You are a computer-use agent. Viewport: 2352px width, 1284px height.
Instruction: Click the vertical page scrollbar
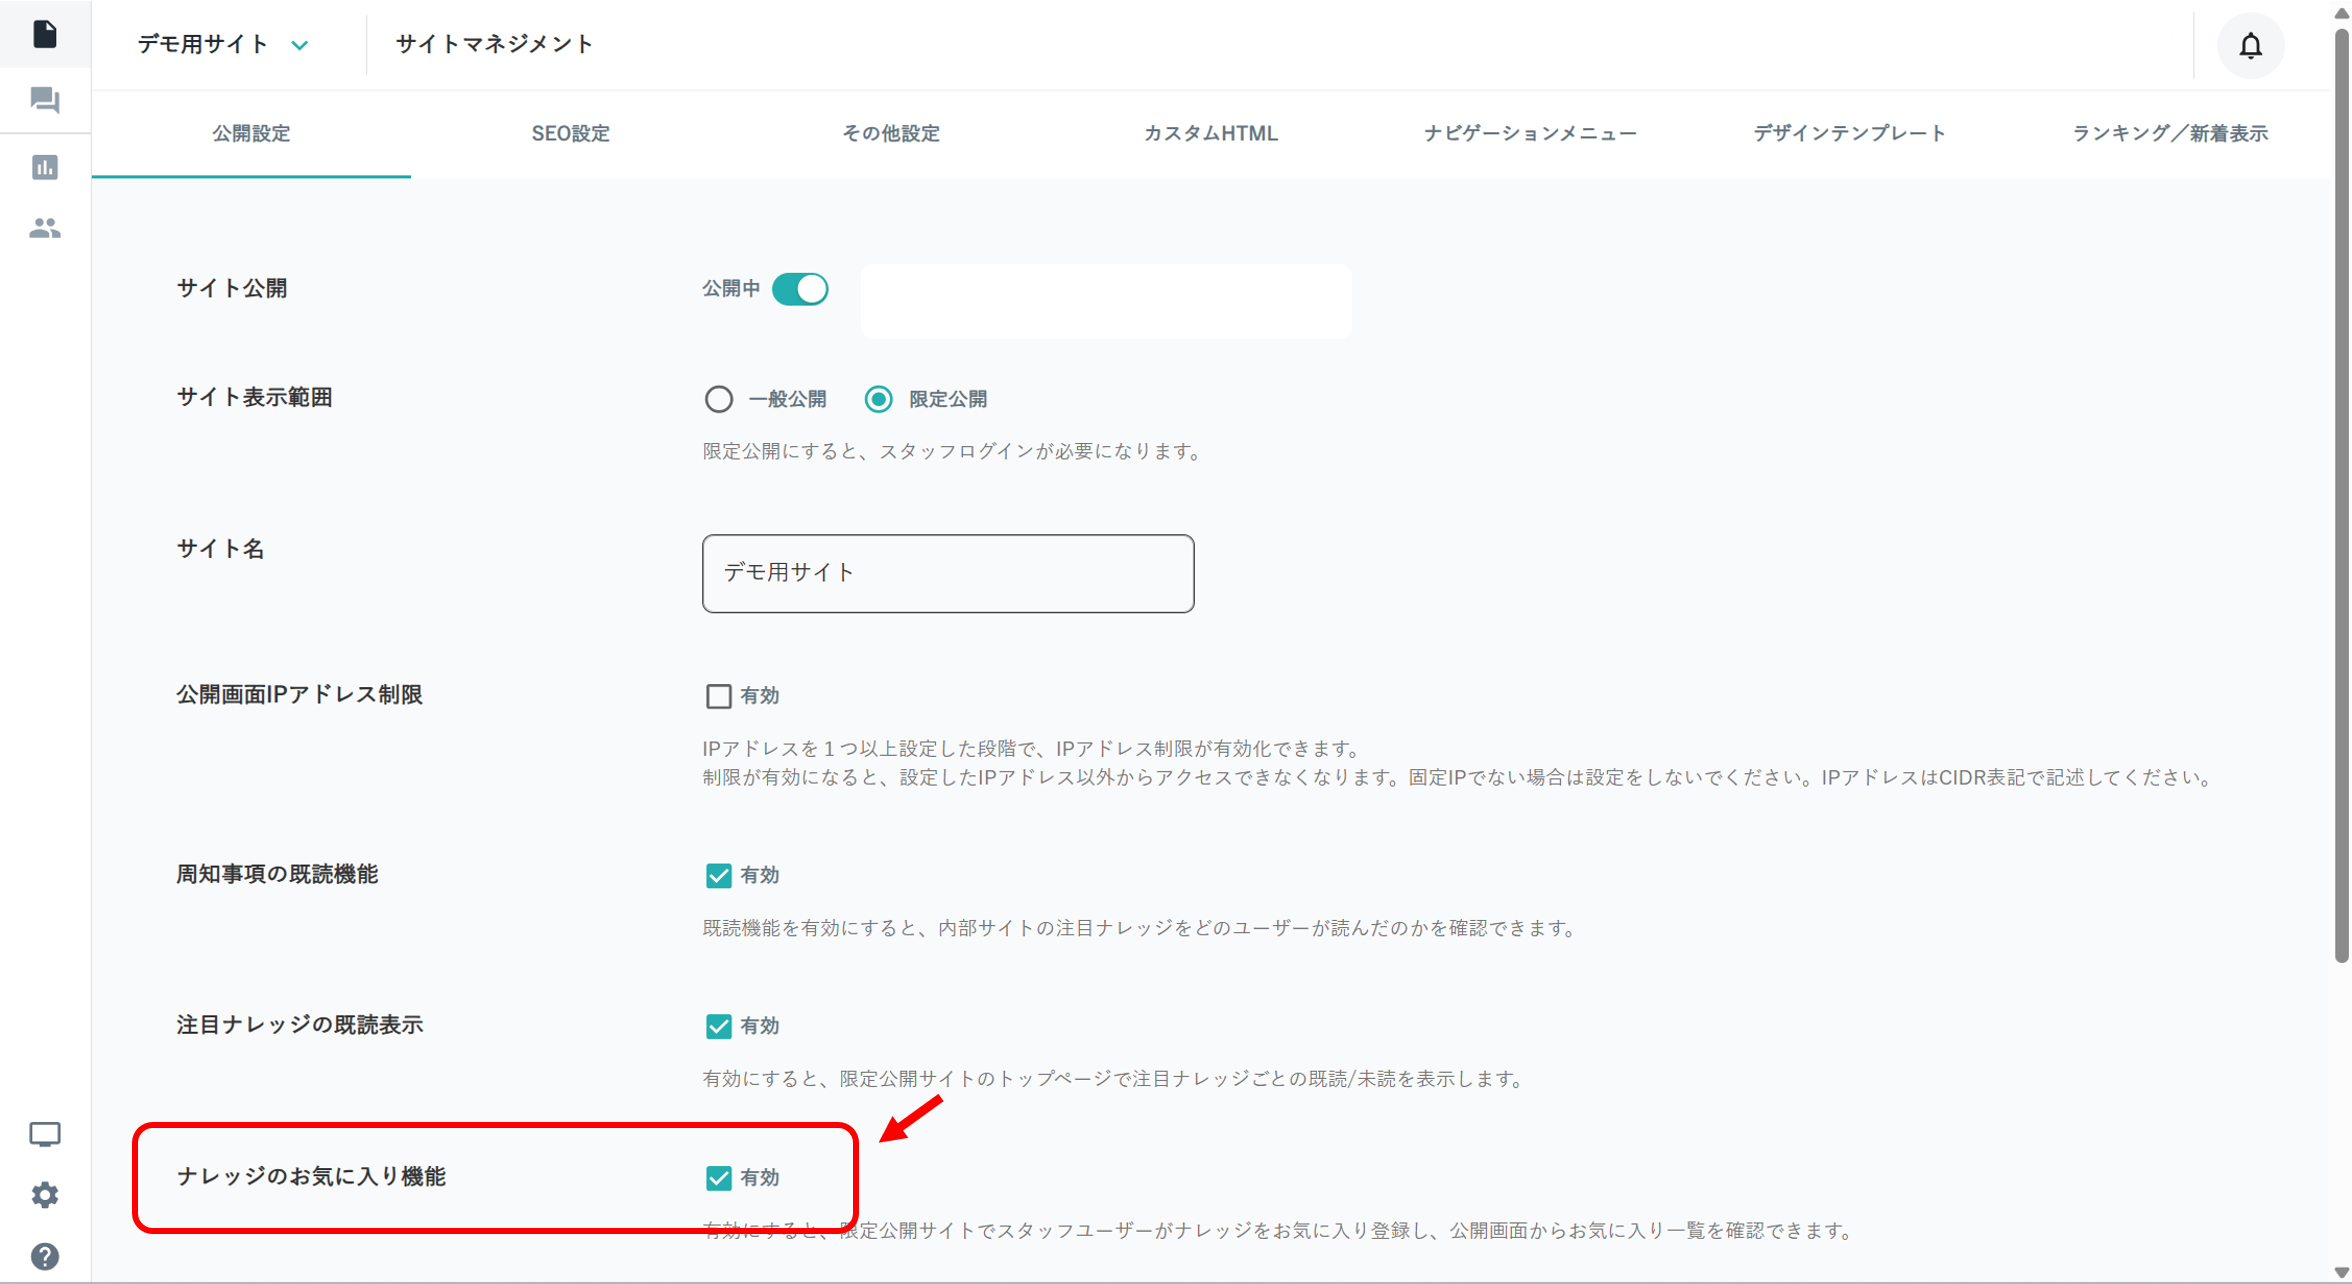pyautogui.click(x=2341, y=495)
